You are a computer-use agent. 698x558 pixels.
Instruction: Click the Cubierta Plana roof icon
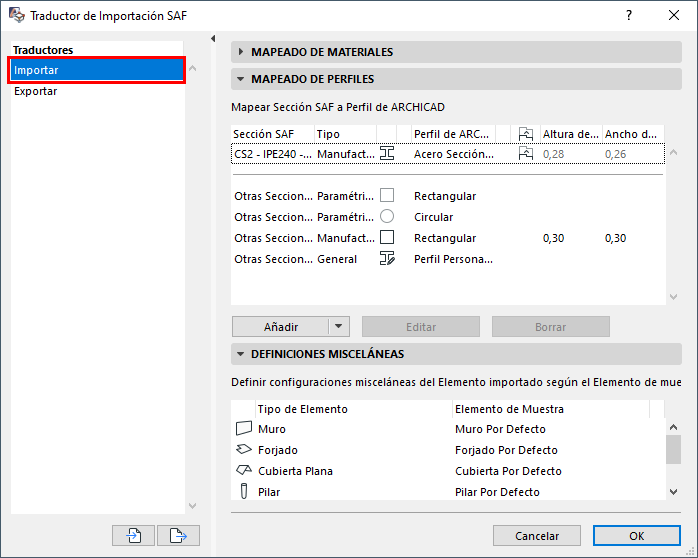point(243,470)
